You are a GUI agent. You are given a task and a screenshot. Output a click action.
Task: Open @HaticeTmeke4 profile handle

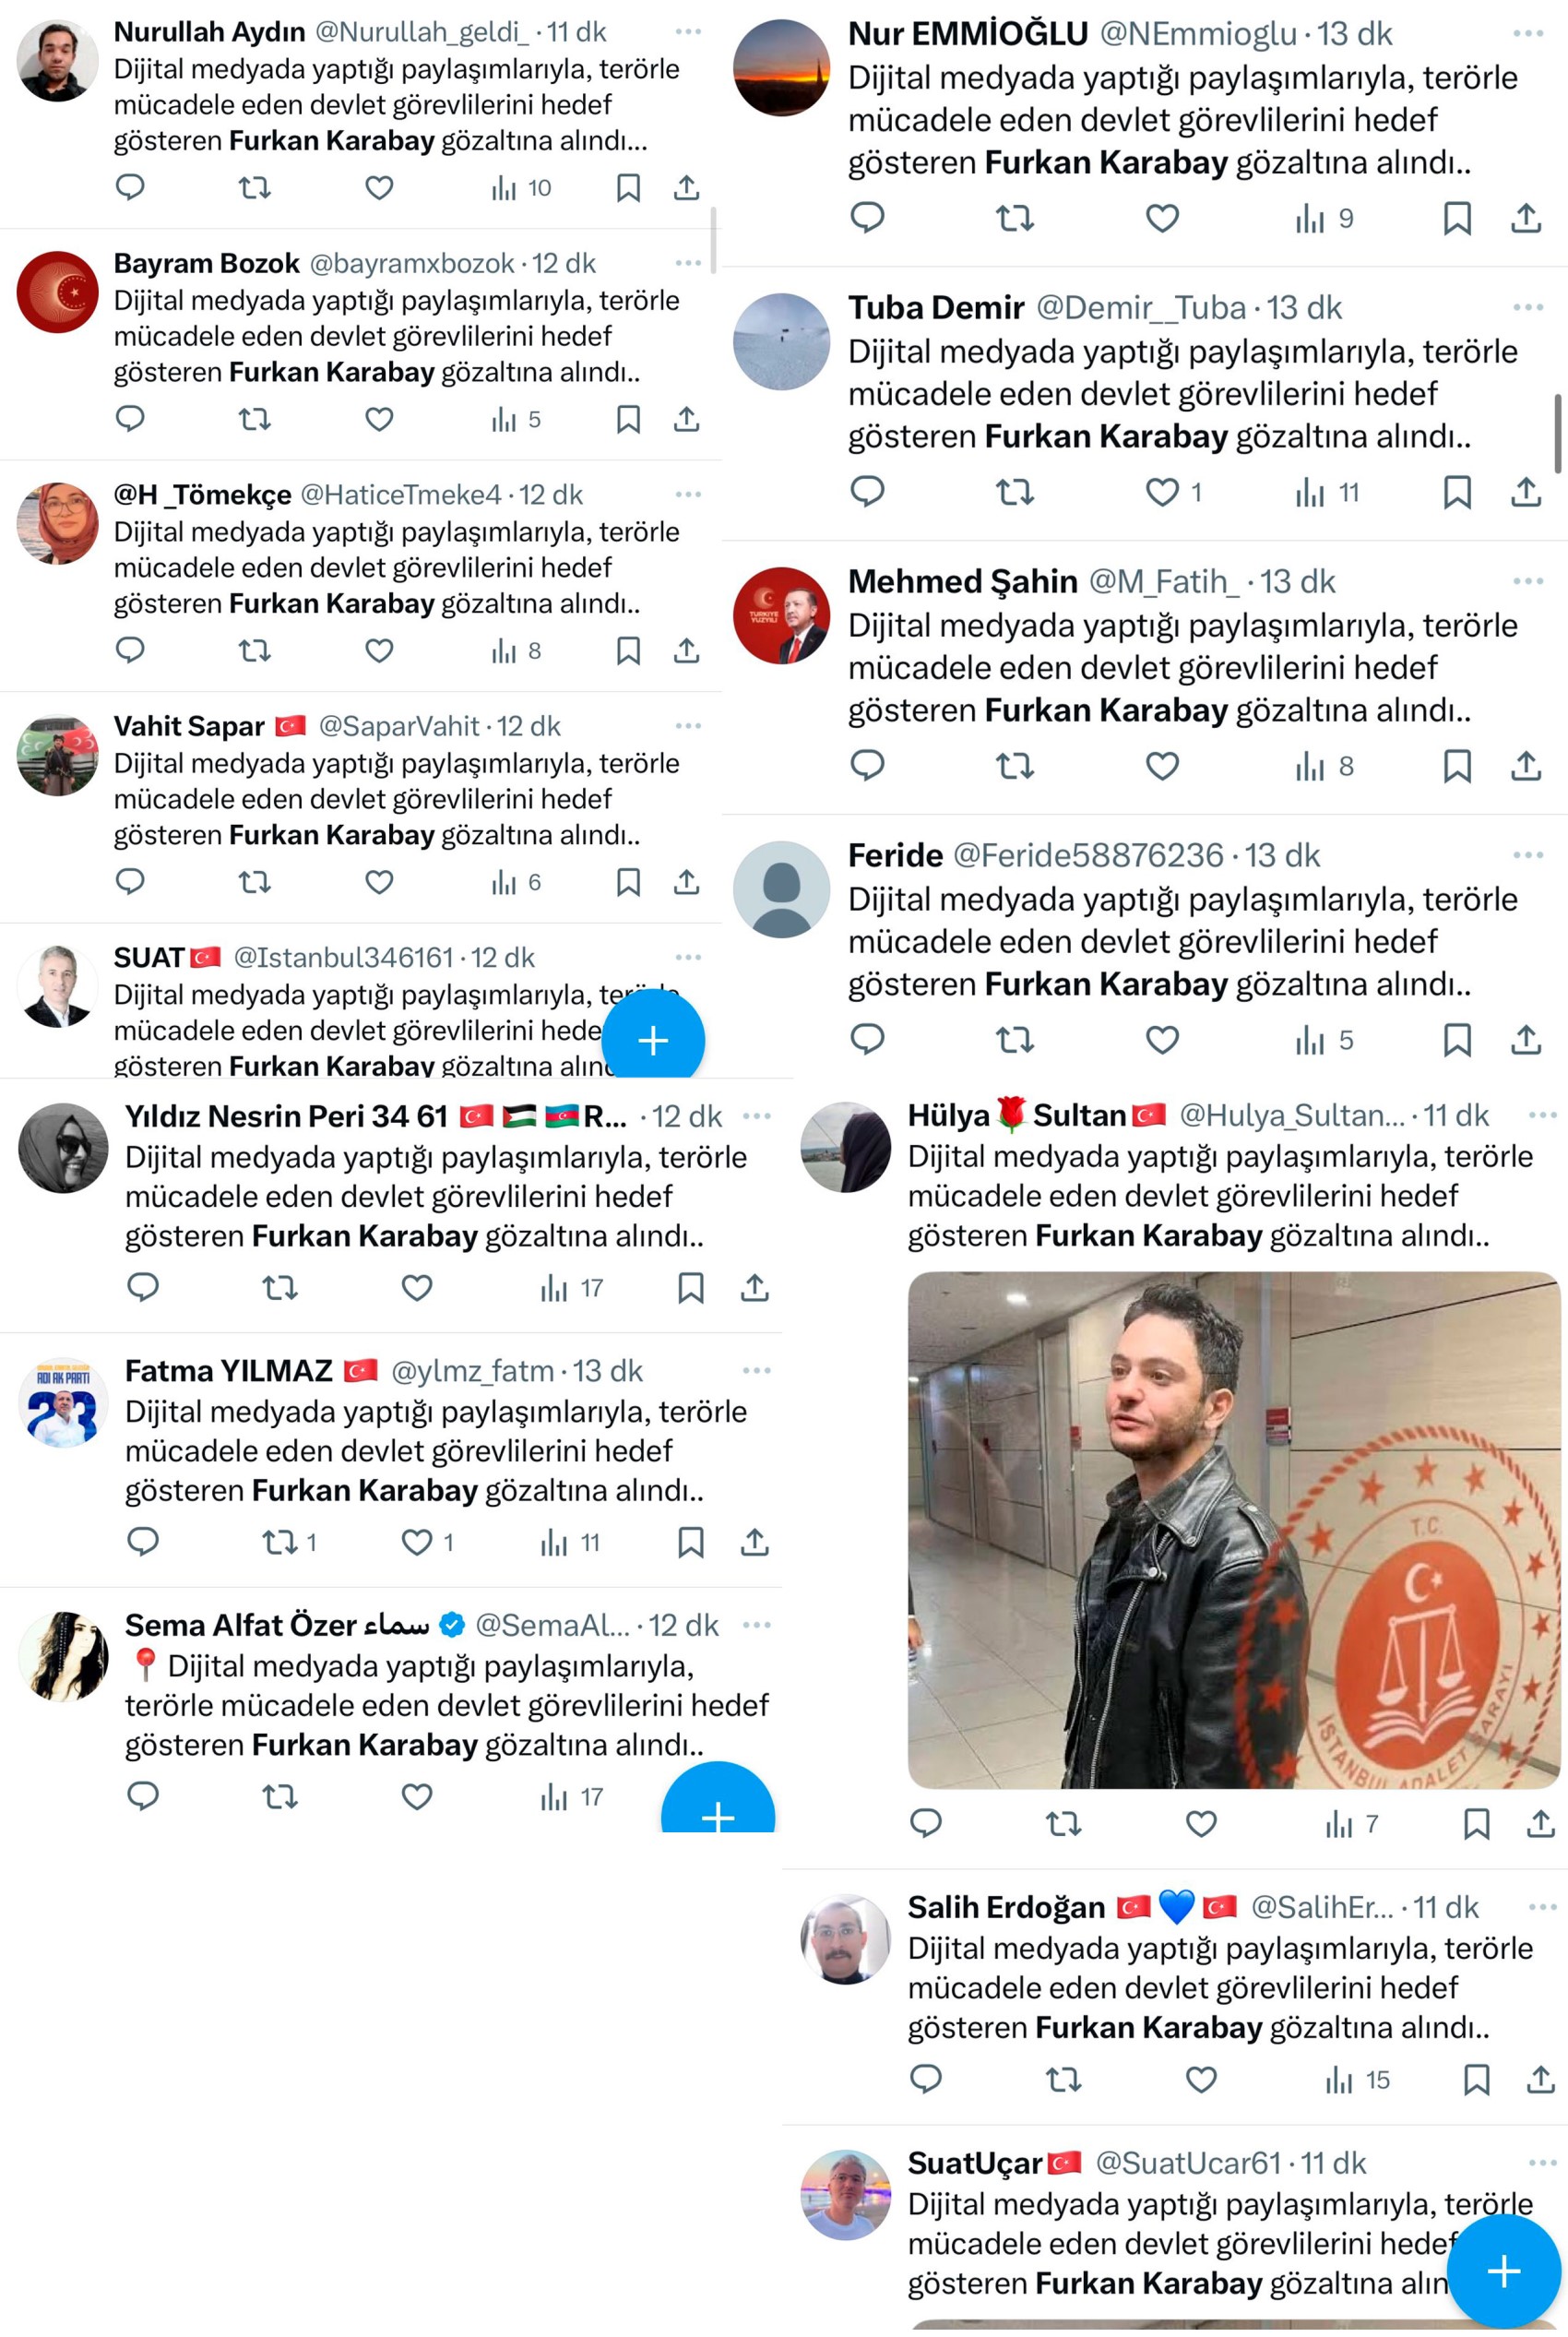(400, 495)
